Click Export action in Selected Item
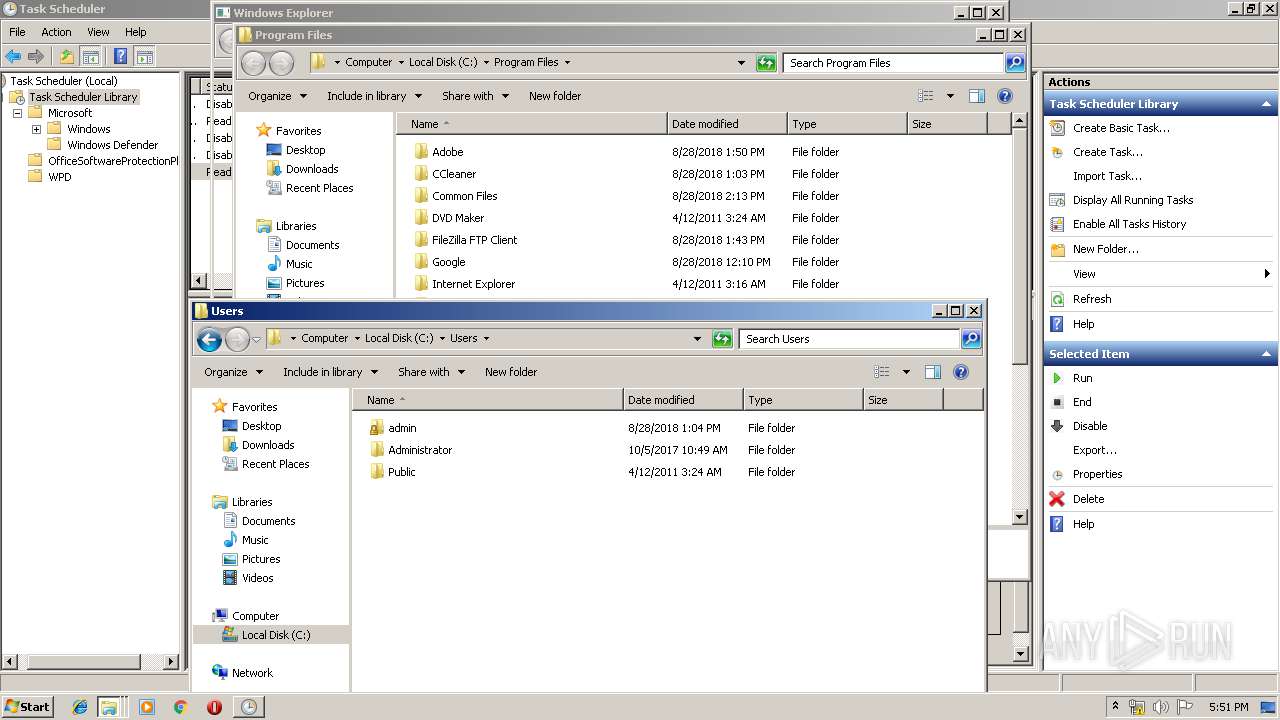 1094,450
